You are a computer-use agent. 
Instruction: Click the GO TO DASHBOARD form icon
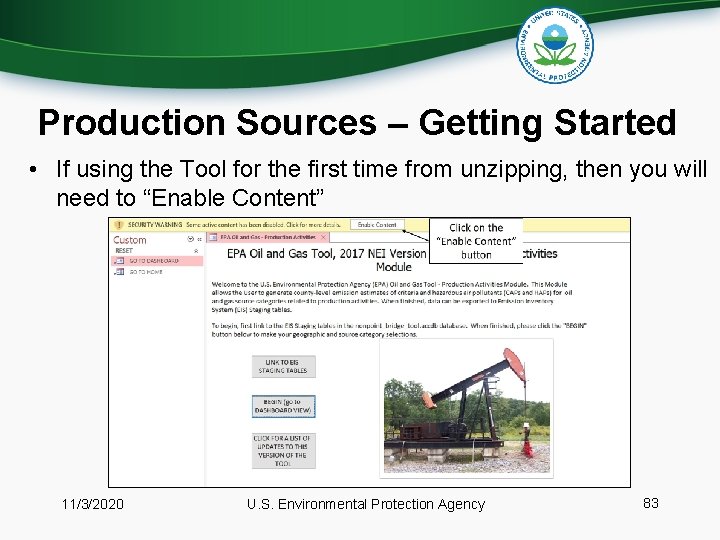[x=119, y=261]
